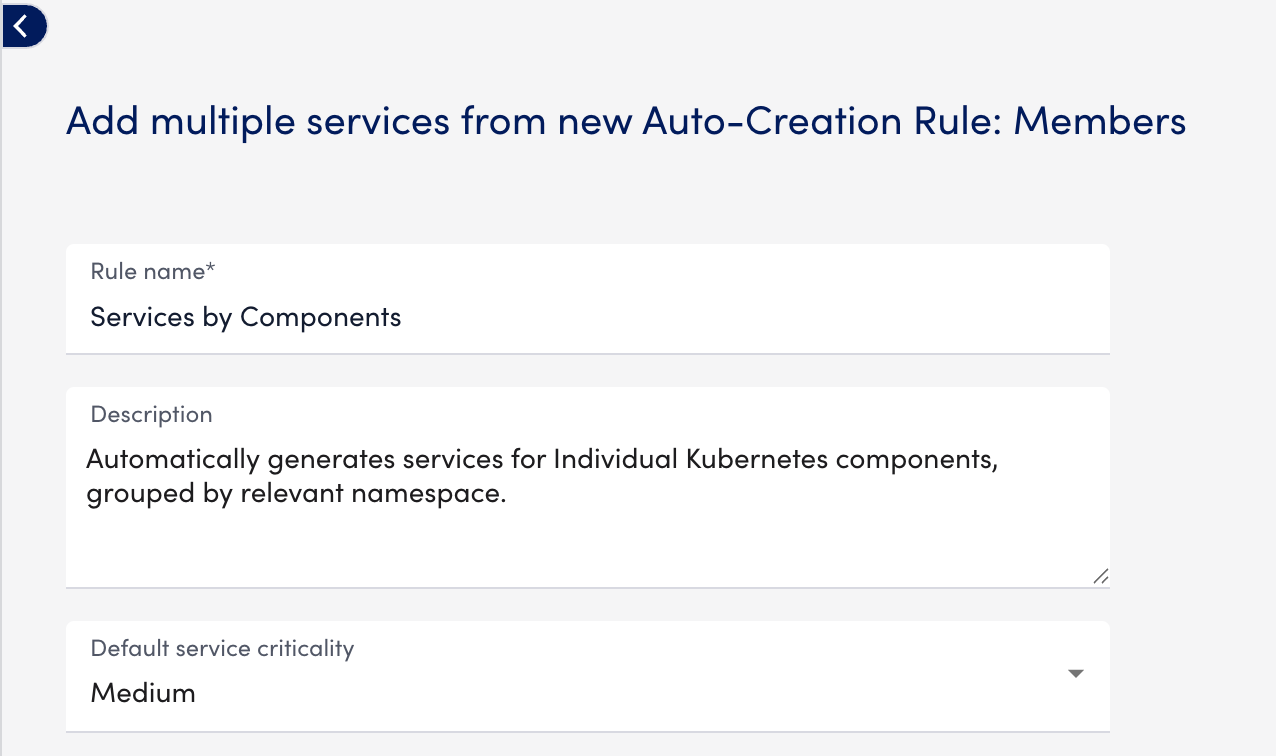
Task: Click the Description field label
Action: [x=151, y=414]
